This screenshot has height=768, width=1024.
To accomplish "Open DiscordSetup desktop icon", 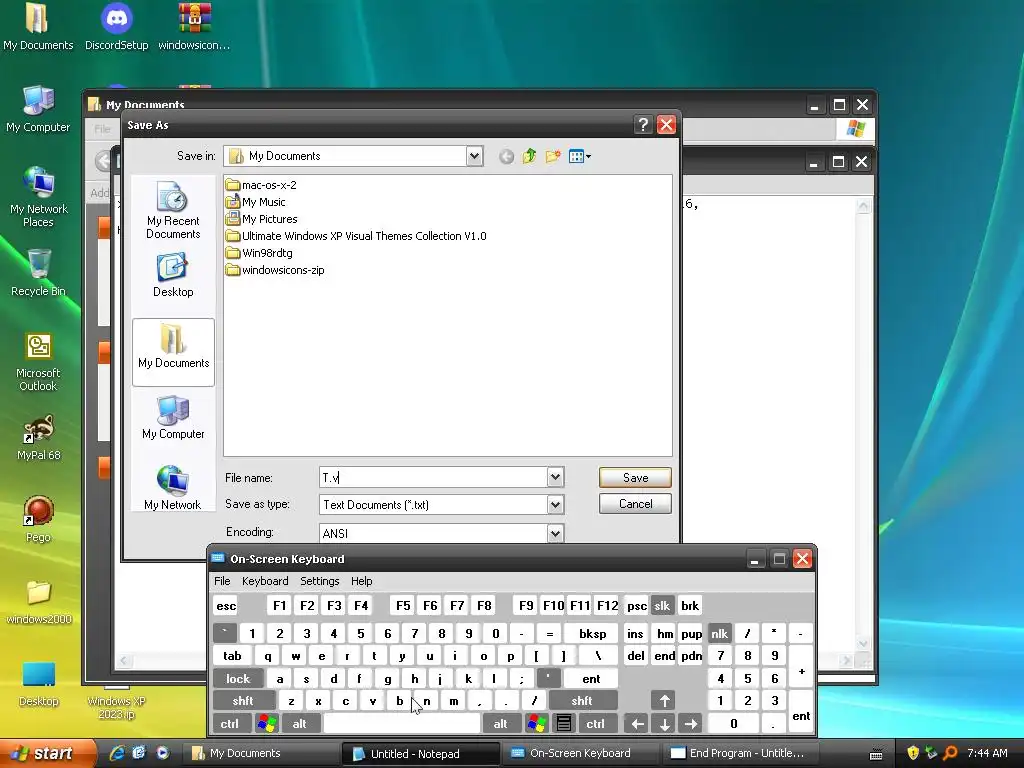I will 116,27.
